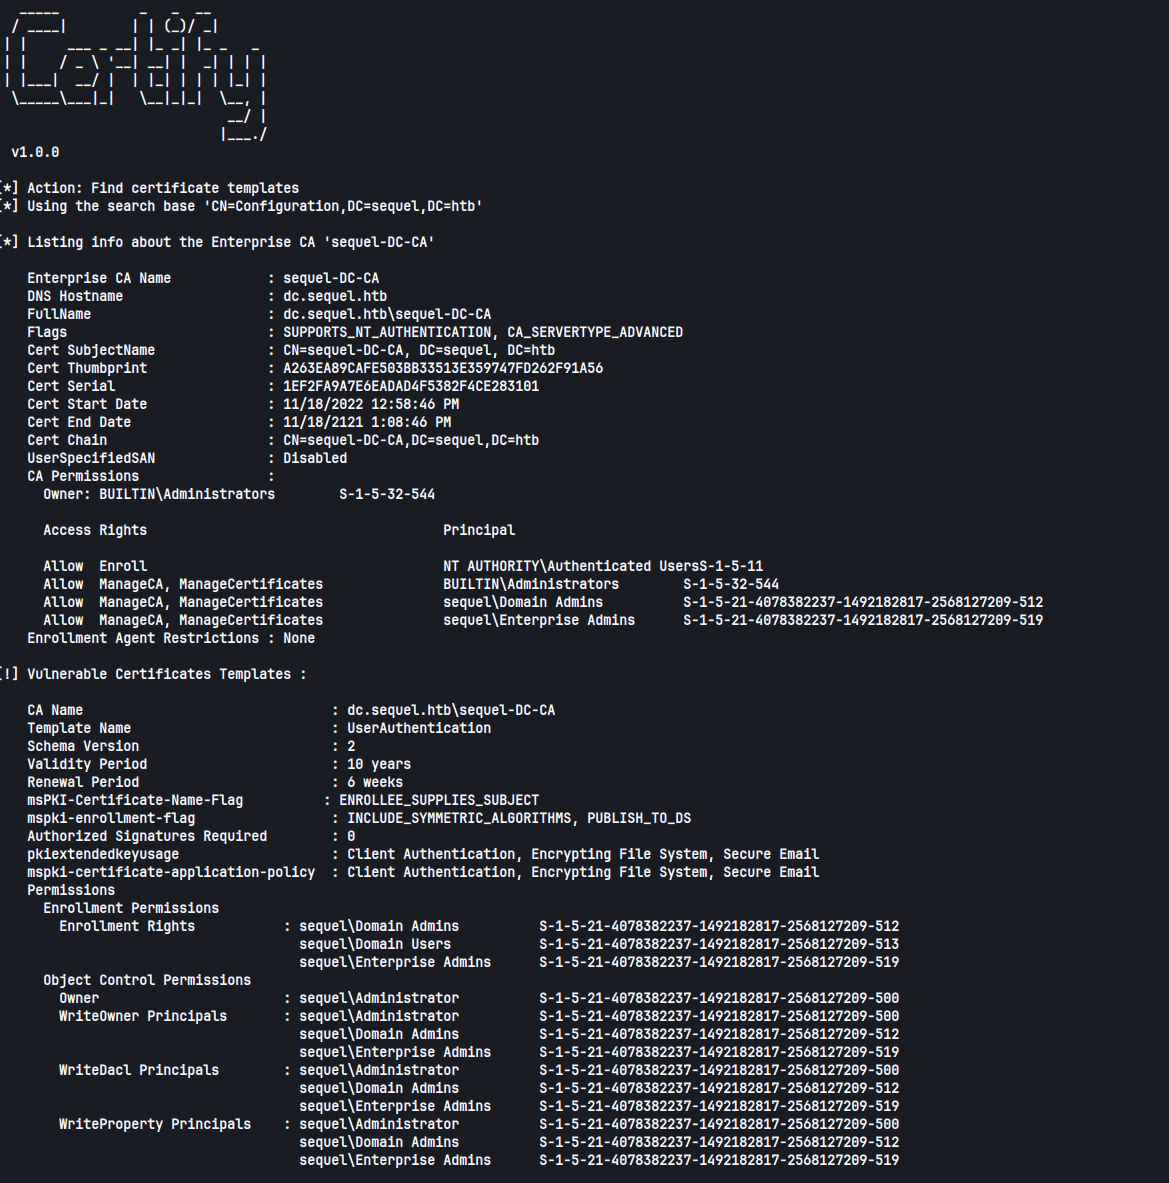Click the 'Action: Find certificate templates' line

[162, 188]
